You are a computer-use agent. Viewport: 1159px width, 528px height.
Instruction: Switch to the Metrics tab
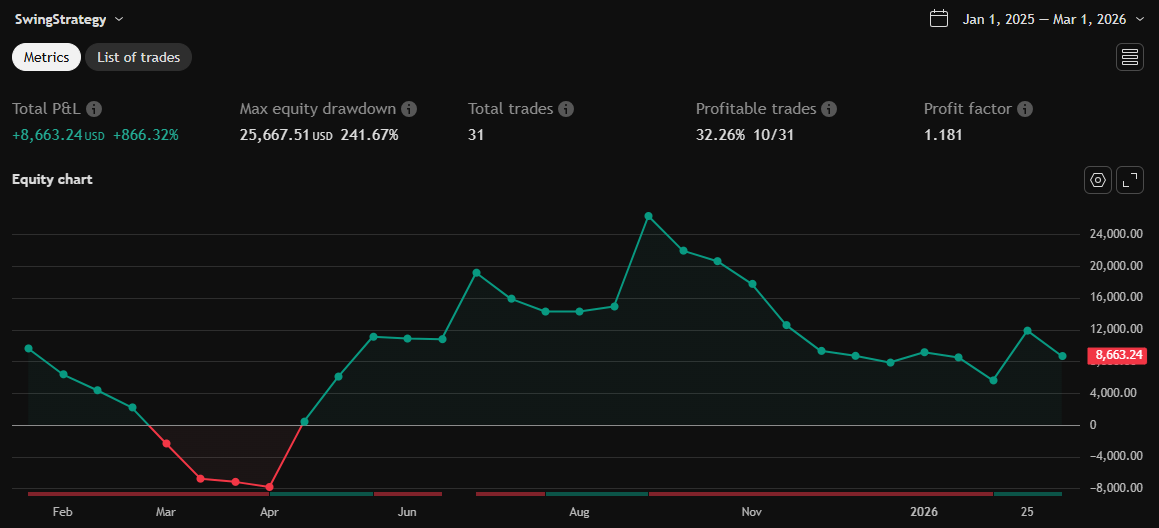(46, 57)
